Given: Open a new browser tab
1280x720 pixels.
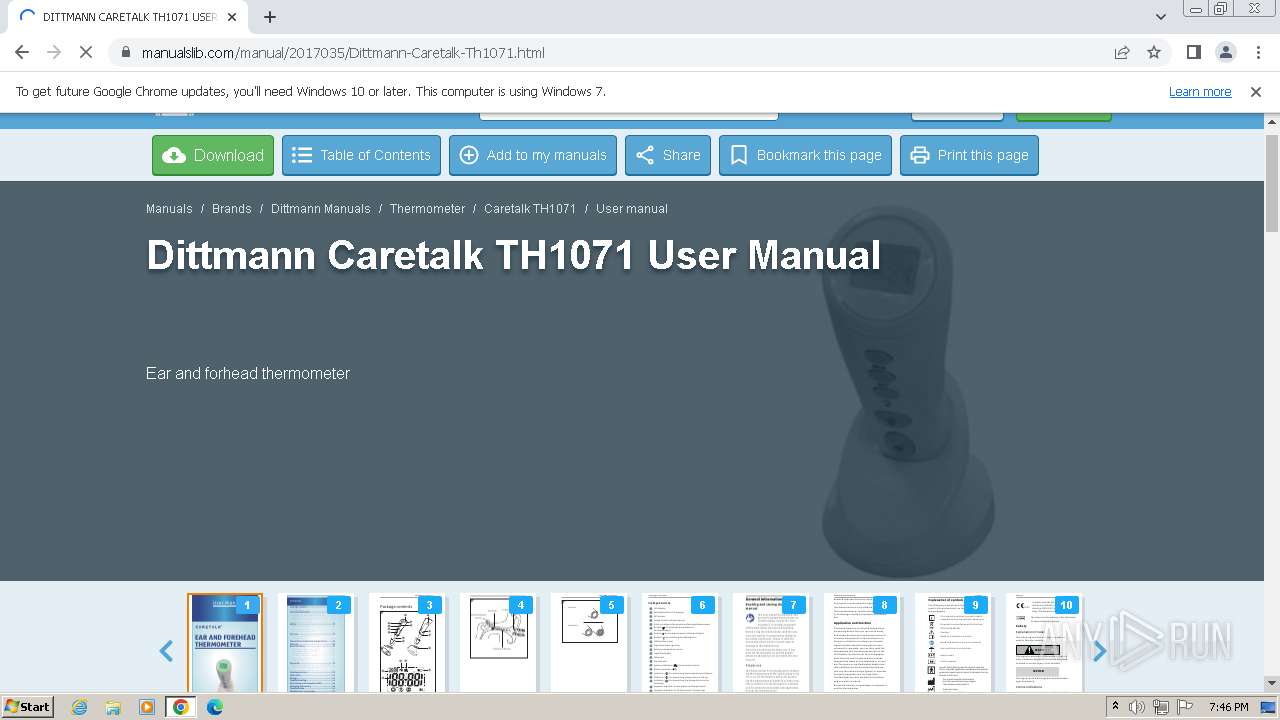Looking at the screenshot, I should tap(270, 17).
